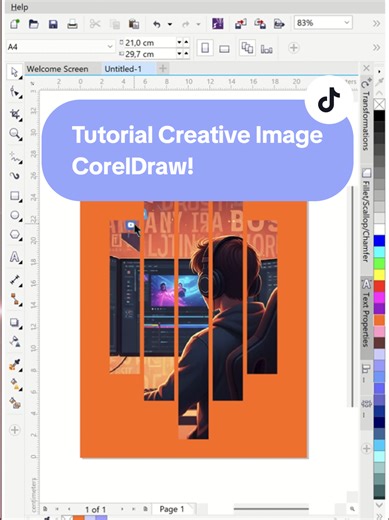Open the Fillet/Scallop/Chamfer docker tab
389x520 pixels.
pyautogui.click(x=366, y=215)
